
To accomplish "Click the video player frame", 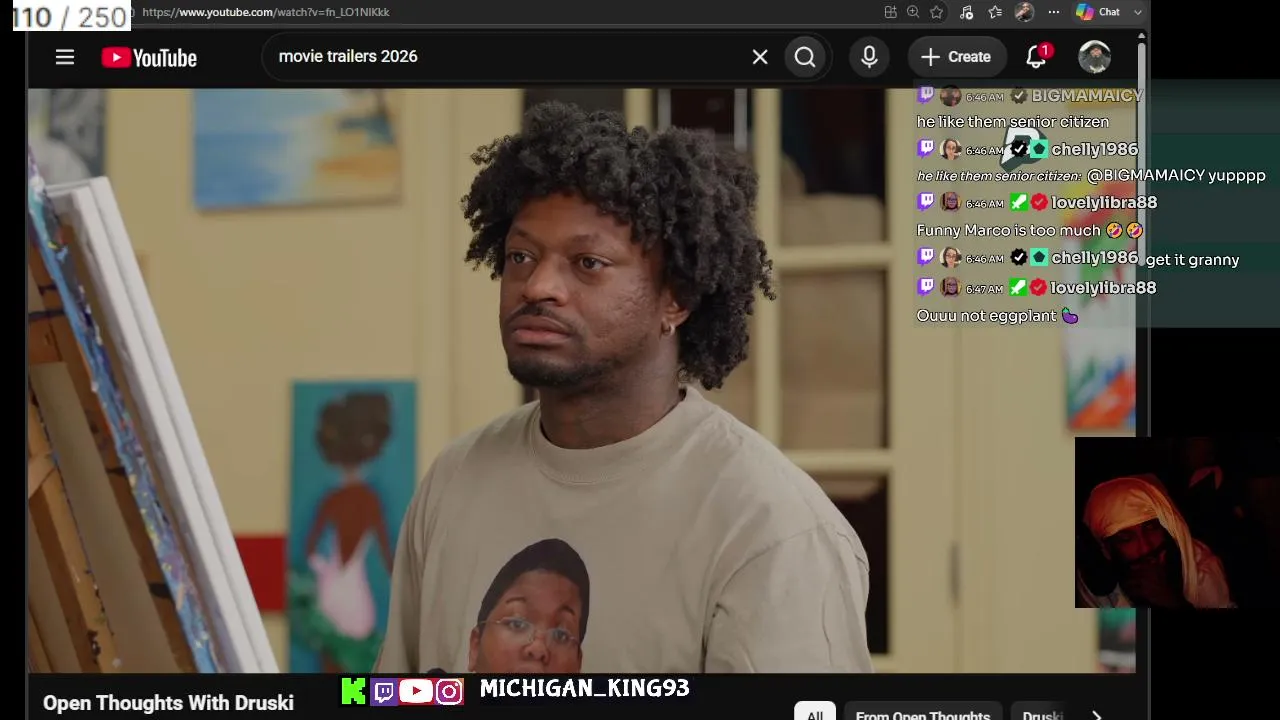I will tap(581, 380).
